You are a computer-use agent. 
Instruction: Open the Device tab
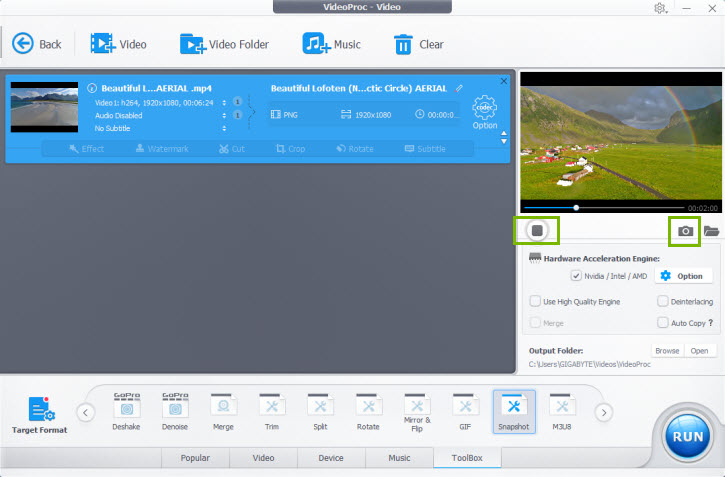click(x=330, y=458)
